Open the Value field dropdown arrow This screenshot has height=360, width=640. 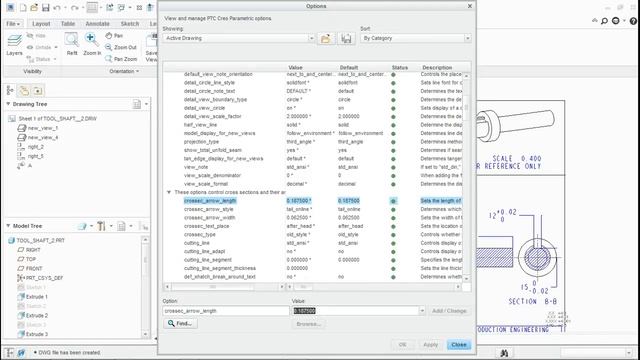422,311
